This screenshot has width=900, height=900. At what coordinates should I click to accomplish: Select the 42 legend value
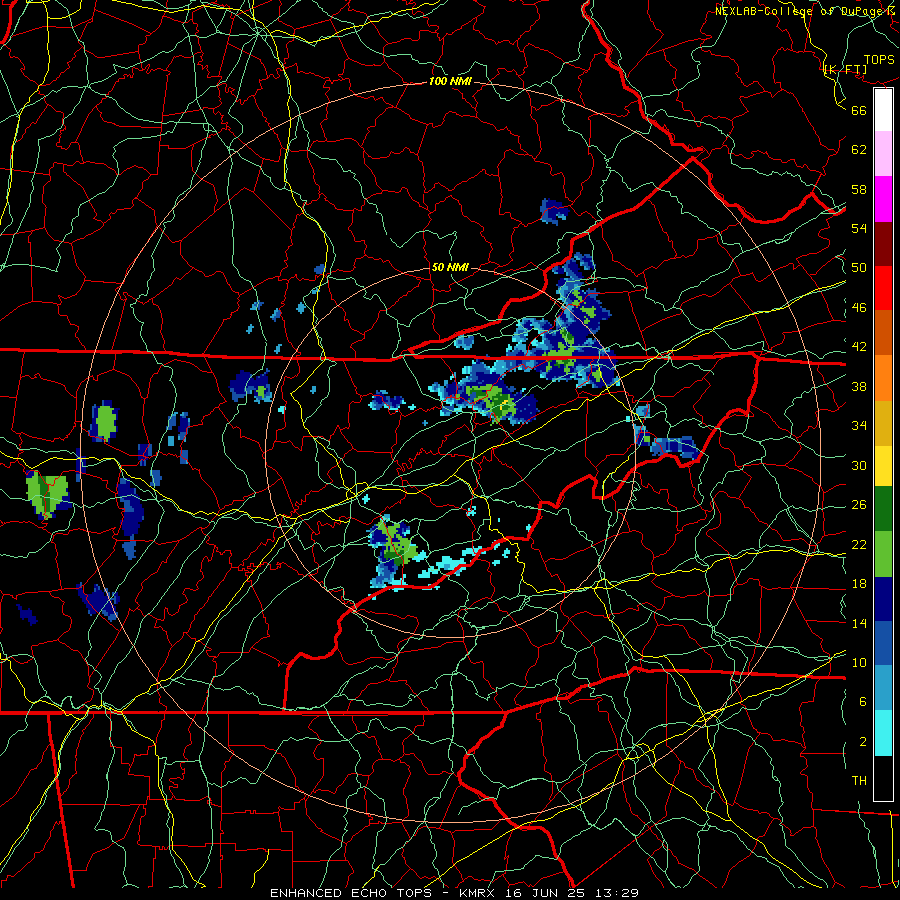(859, 347)
